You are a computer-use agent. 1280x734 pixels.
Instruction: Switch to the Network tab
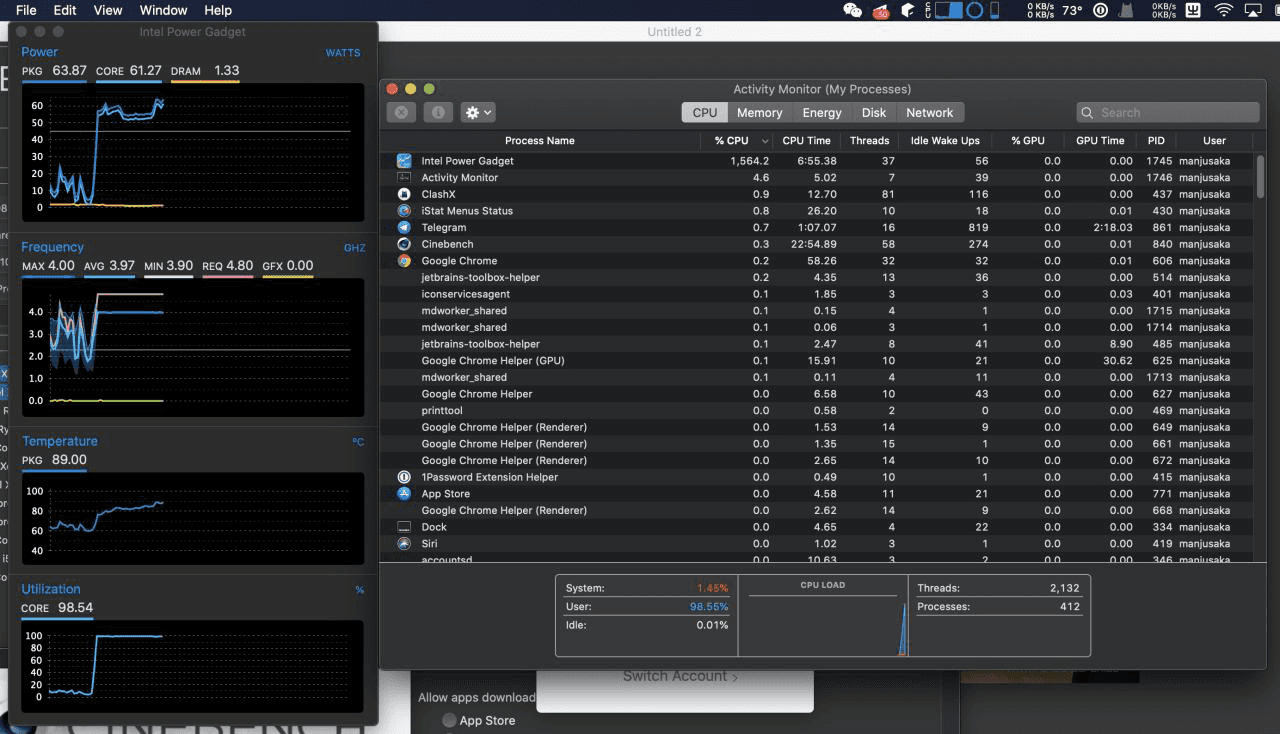coord(930,113)
